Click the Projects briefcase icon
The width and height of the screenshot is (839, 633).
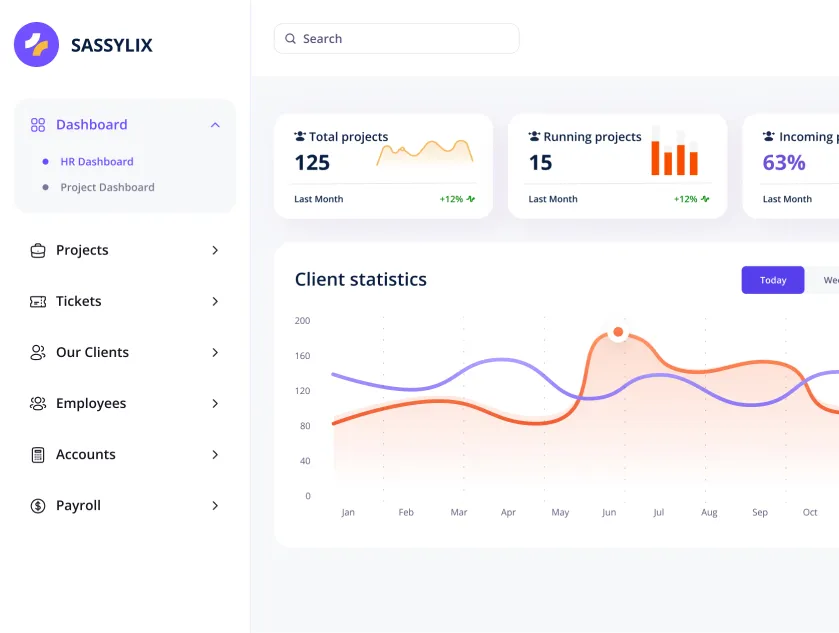coord(38,250)
